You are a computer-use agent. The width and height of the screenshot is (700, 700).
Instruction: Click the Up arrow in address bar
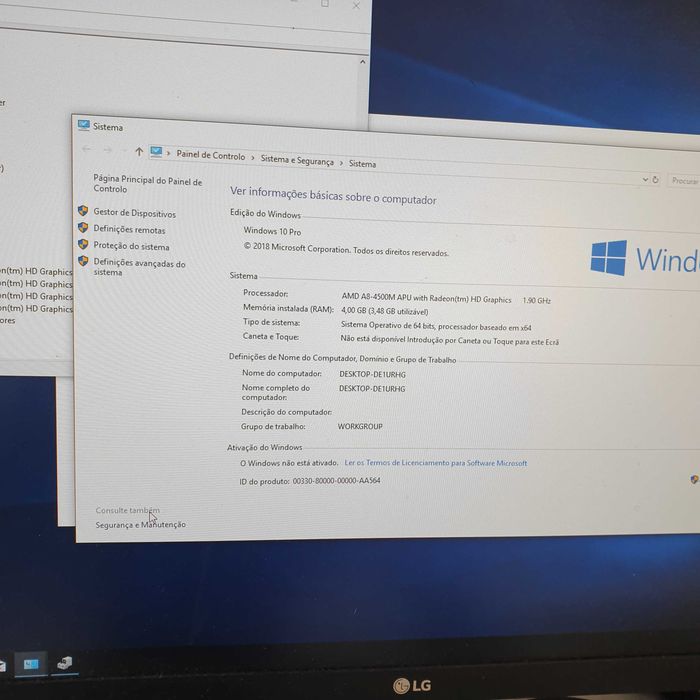click(139, 152)
